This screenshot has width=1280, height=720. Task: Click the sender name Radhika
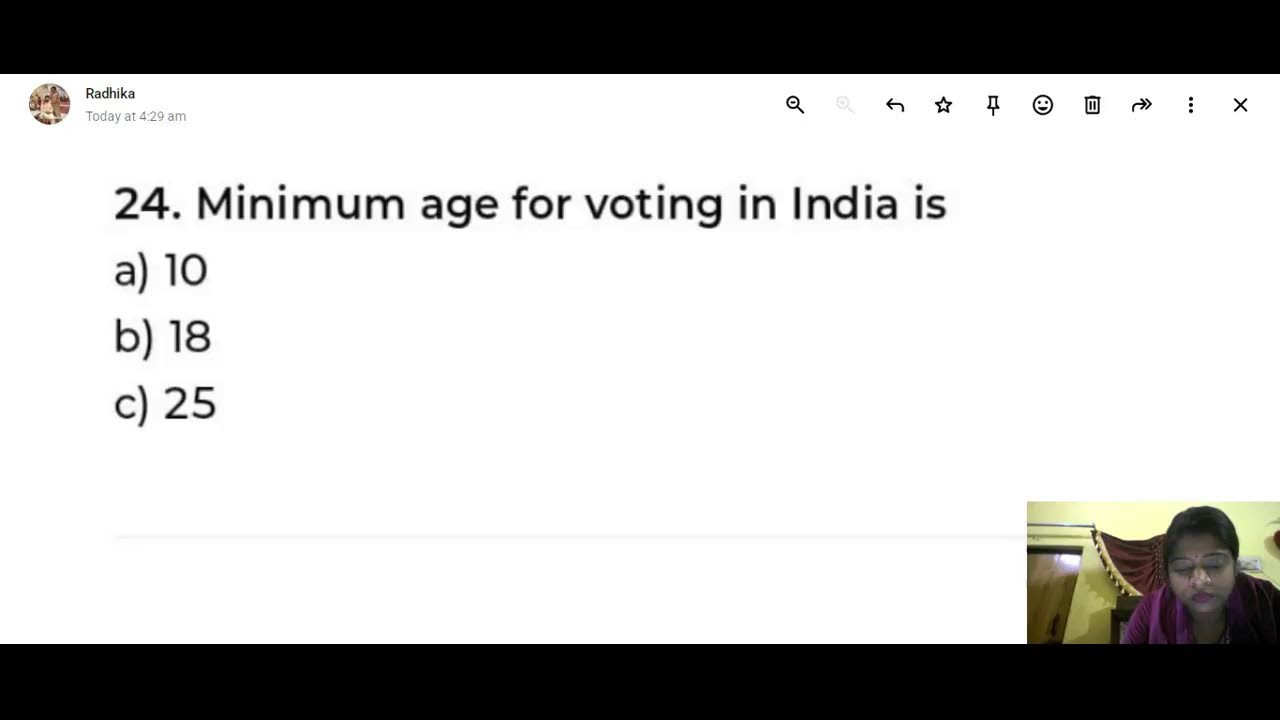[110, 93]
